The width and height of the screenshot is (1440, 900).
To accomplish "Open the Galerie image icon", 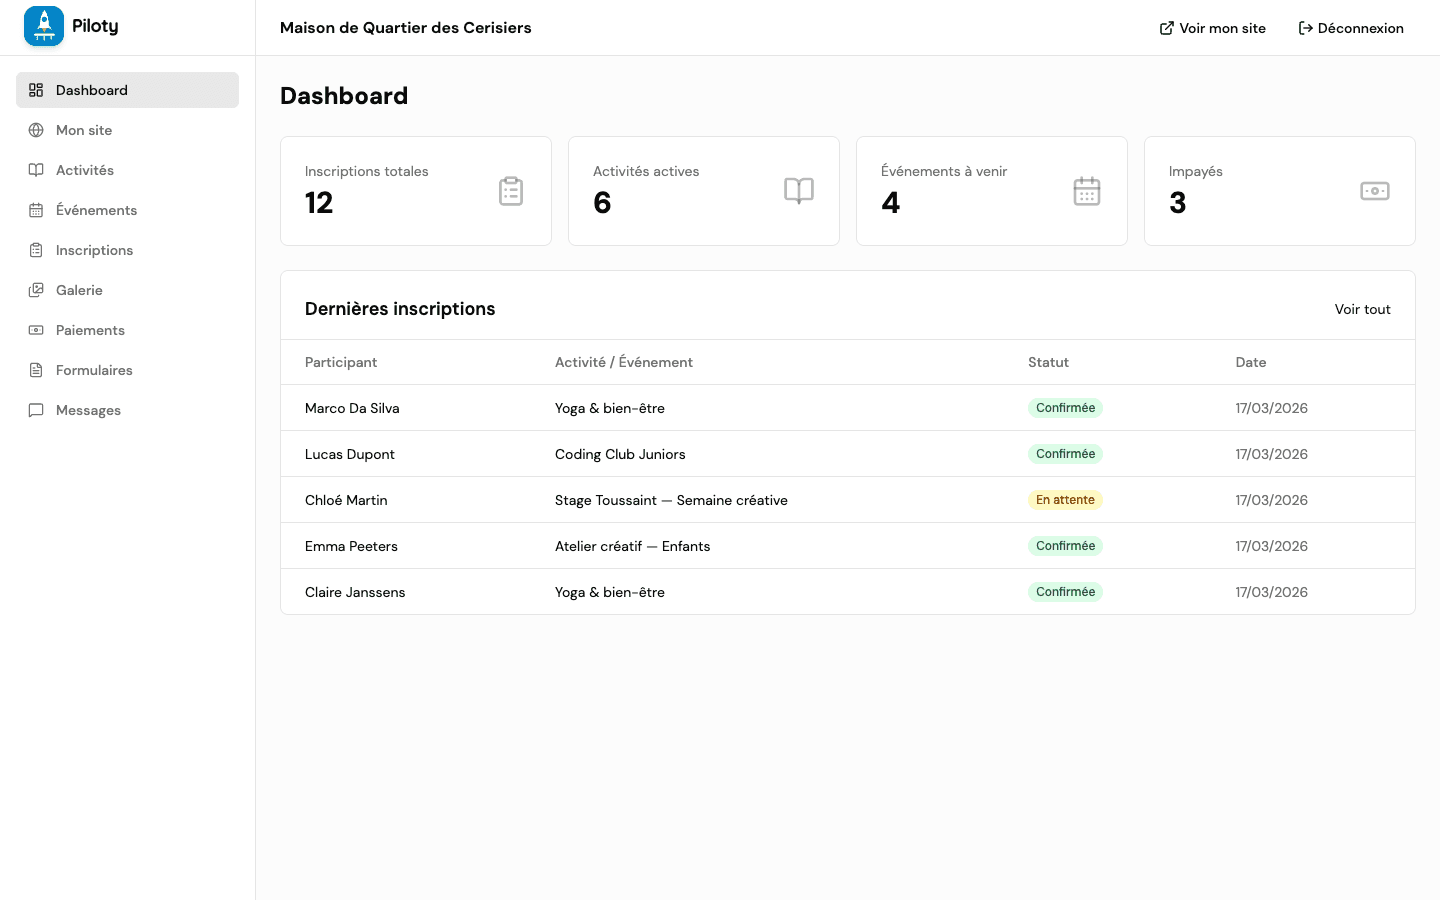I will (x=36, y=290).
